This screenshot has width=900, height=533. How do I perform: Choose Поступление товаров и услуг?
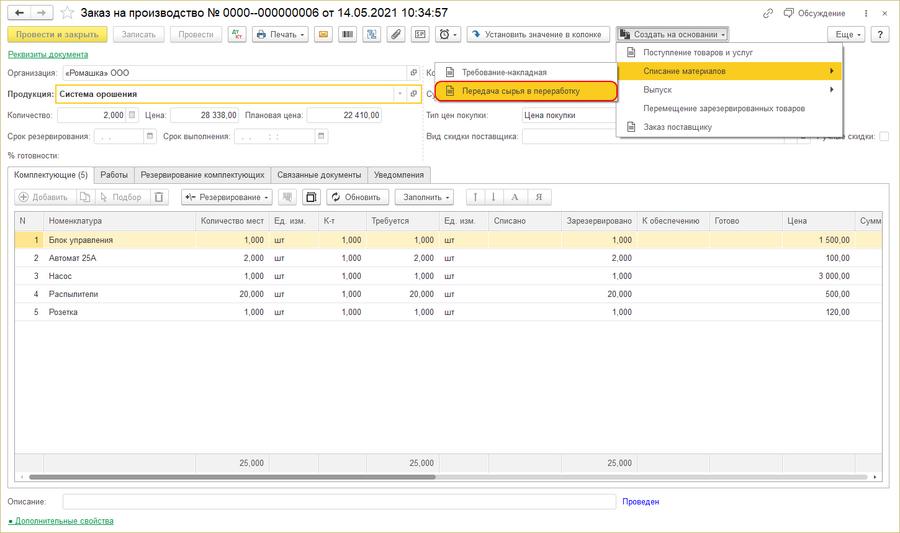click(730, 52)
